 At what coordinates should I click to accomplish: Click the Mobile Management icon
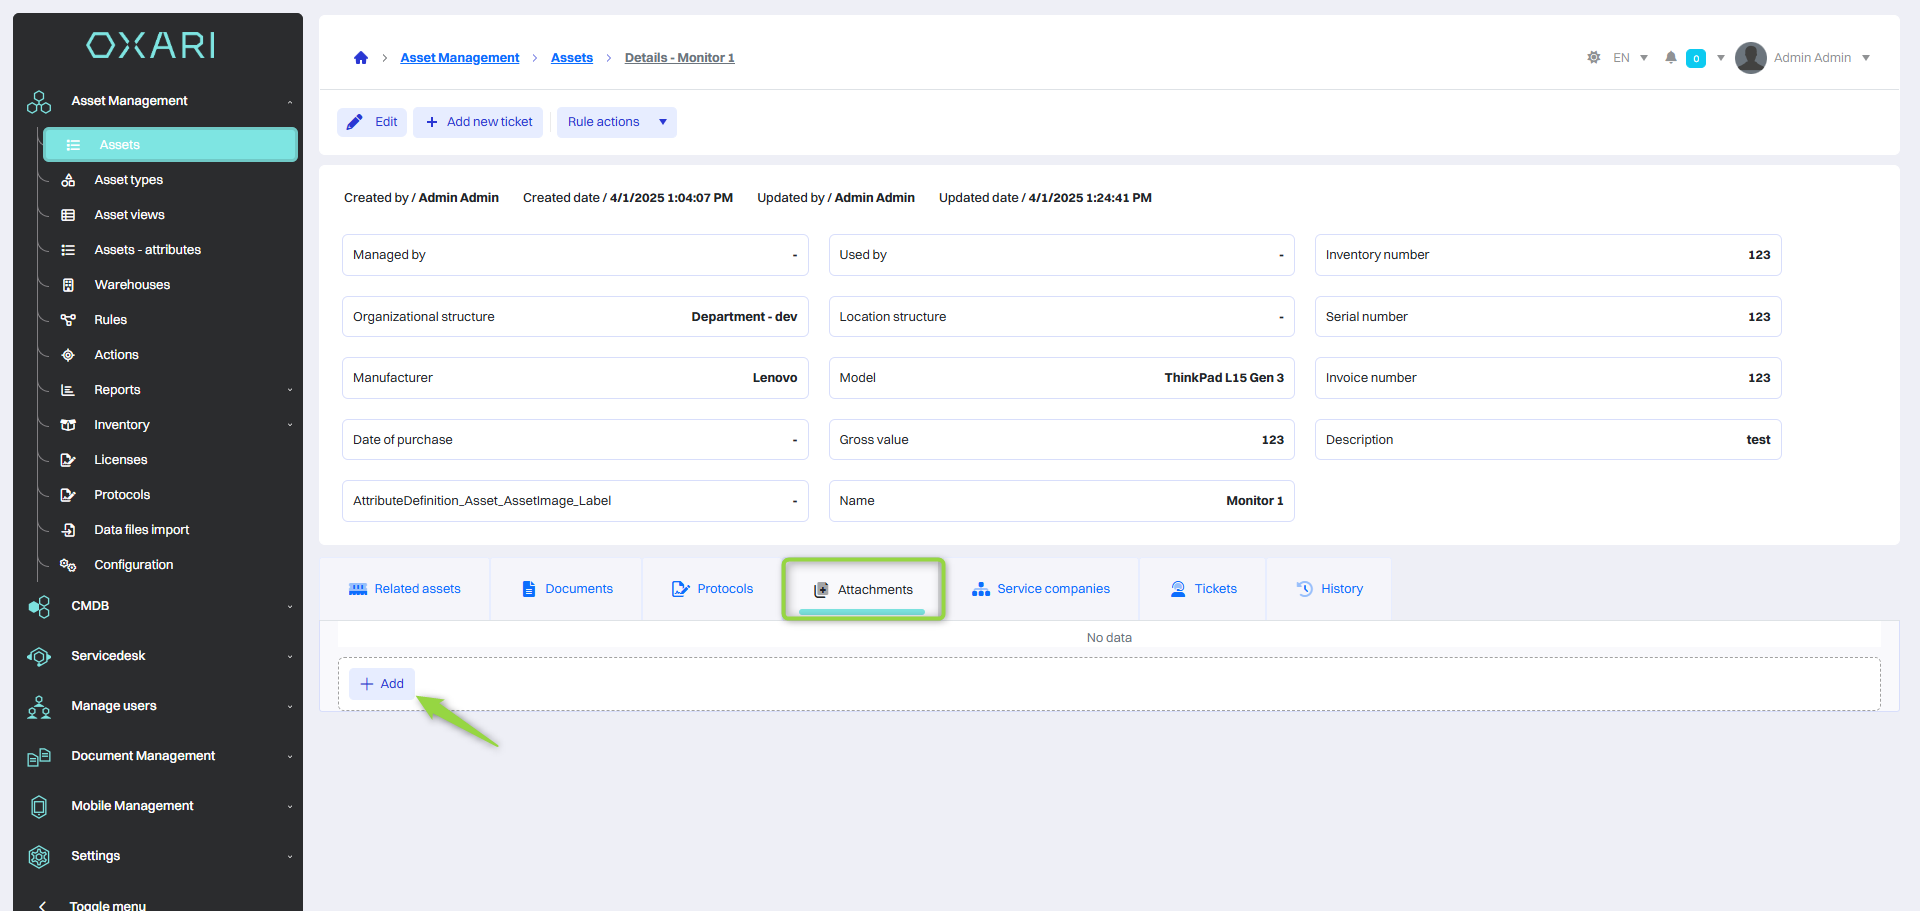click(x=39, y=807)
